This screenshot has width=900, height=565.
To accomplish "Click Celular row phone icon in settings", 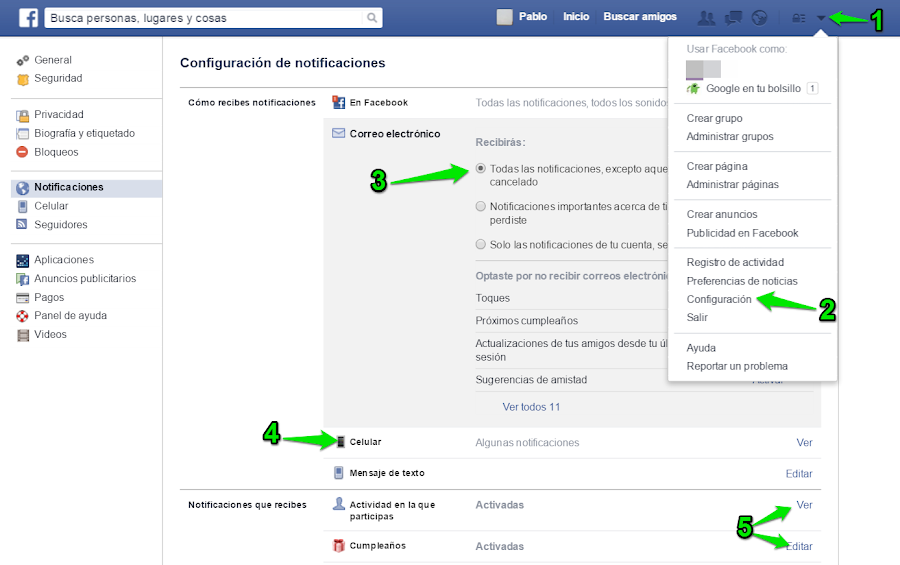I will click(x=340, y=442).
